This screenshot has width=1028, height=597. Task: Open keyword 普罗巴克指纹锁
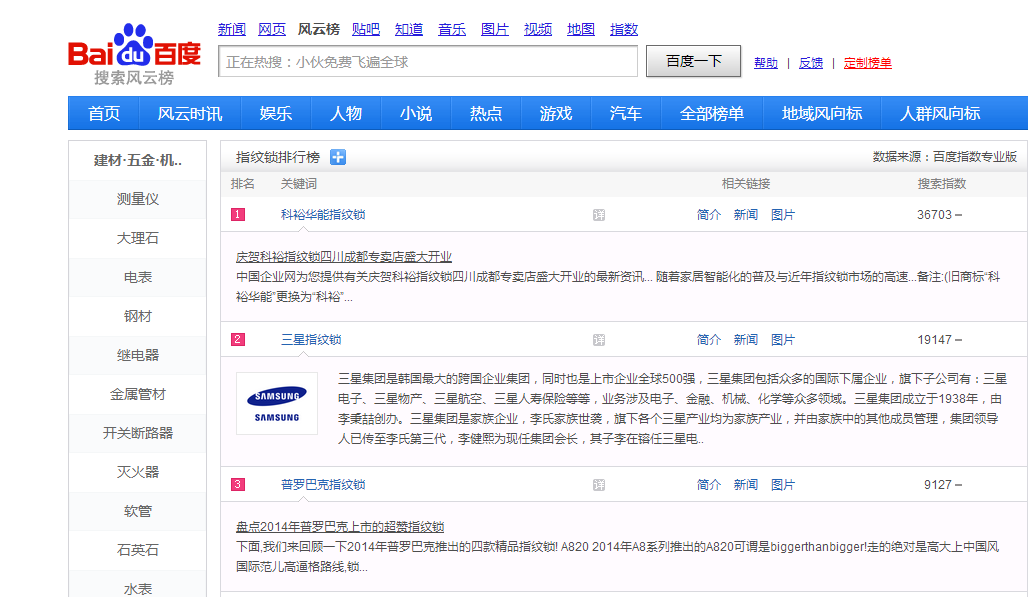[323, 485]
